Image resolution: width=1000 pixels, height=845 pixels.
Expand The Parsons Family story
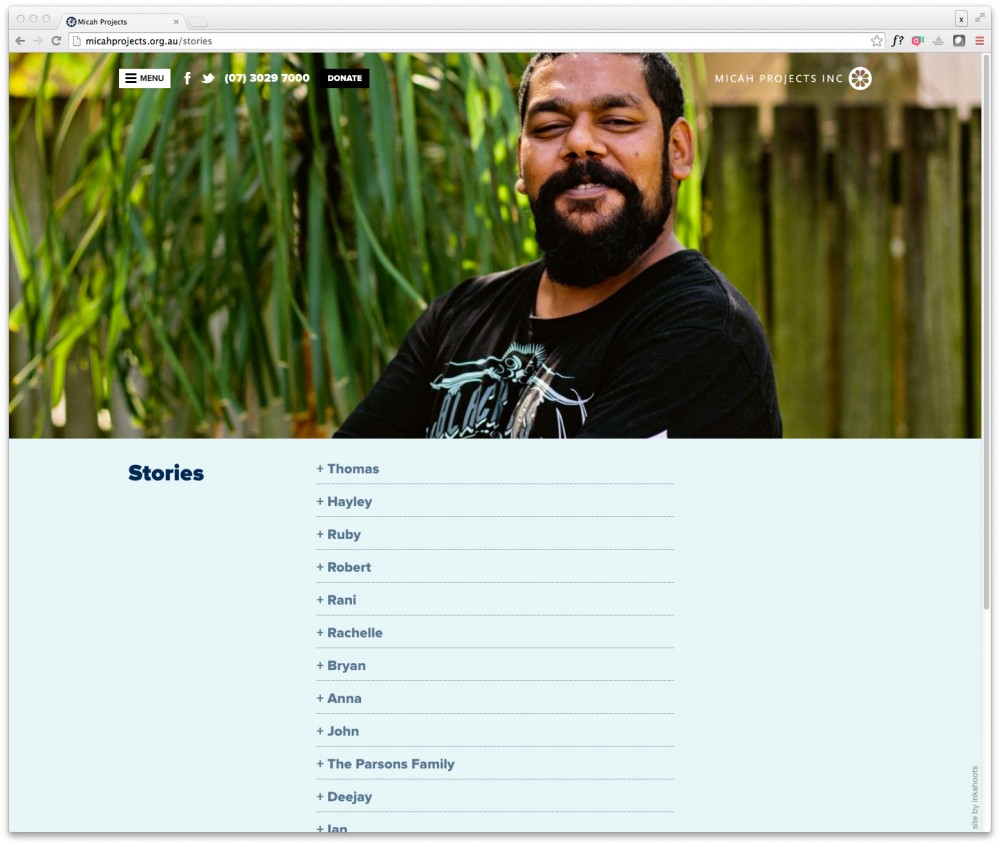(x=386, y=764)
